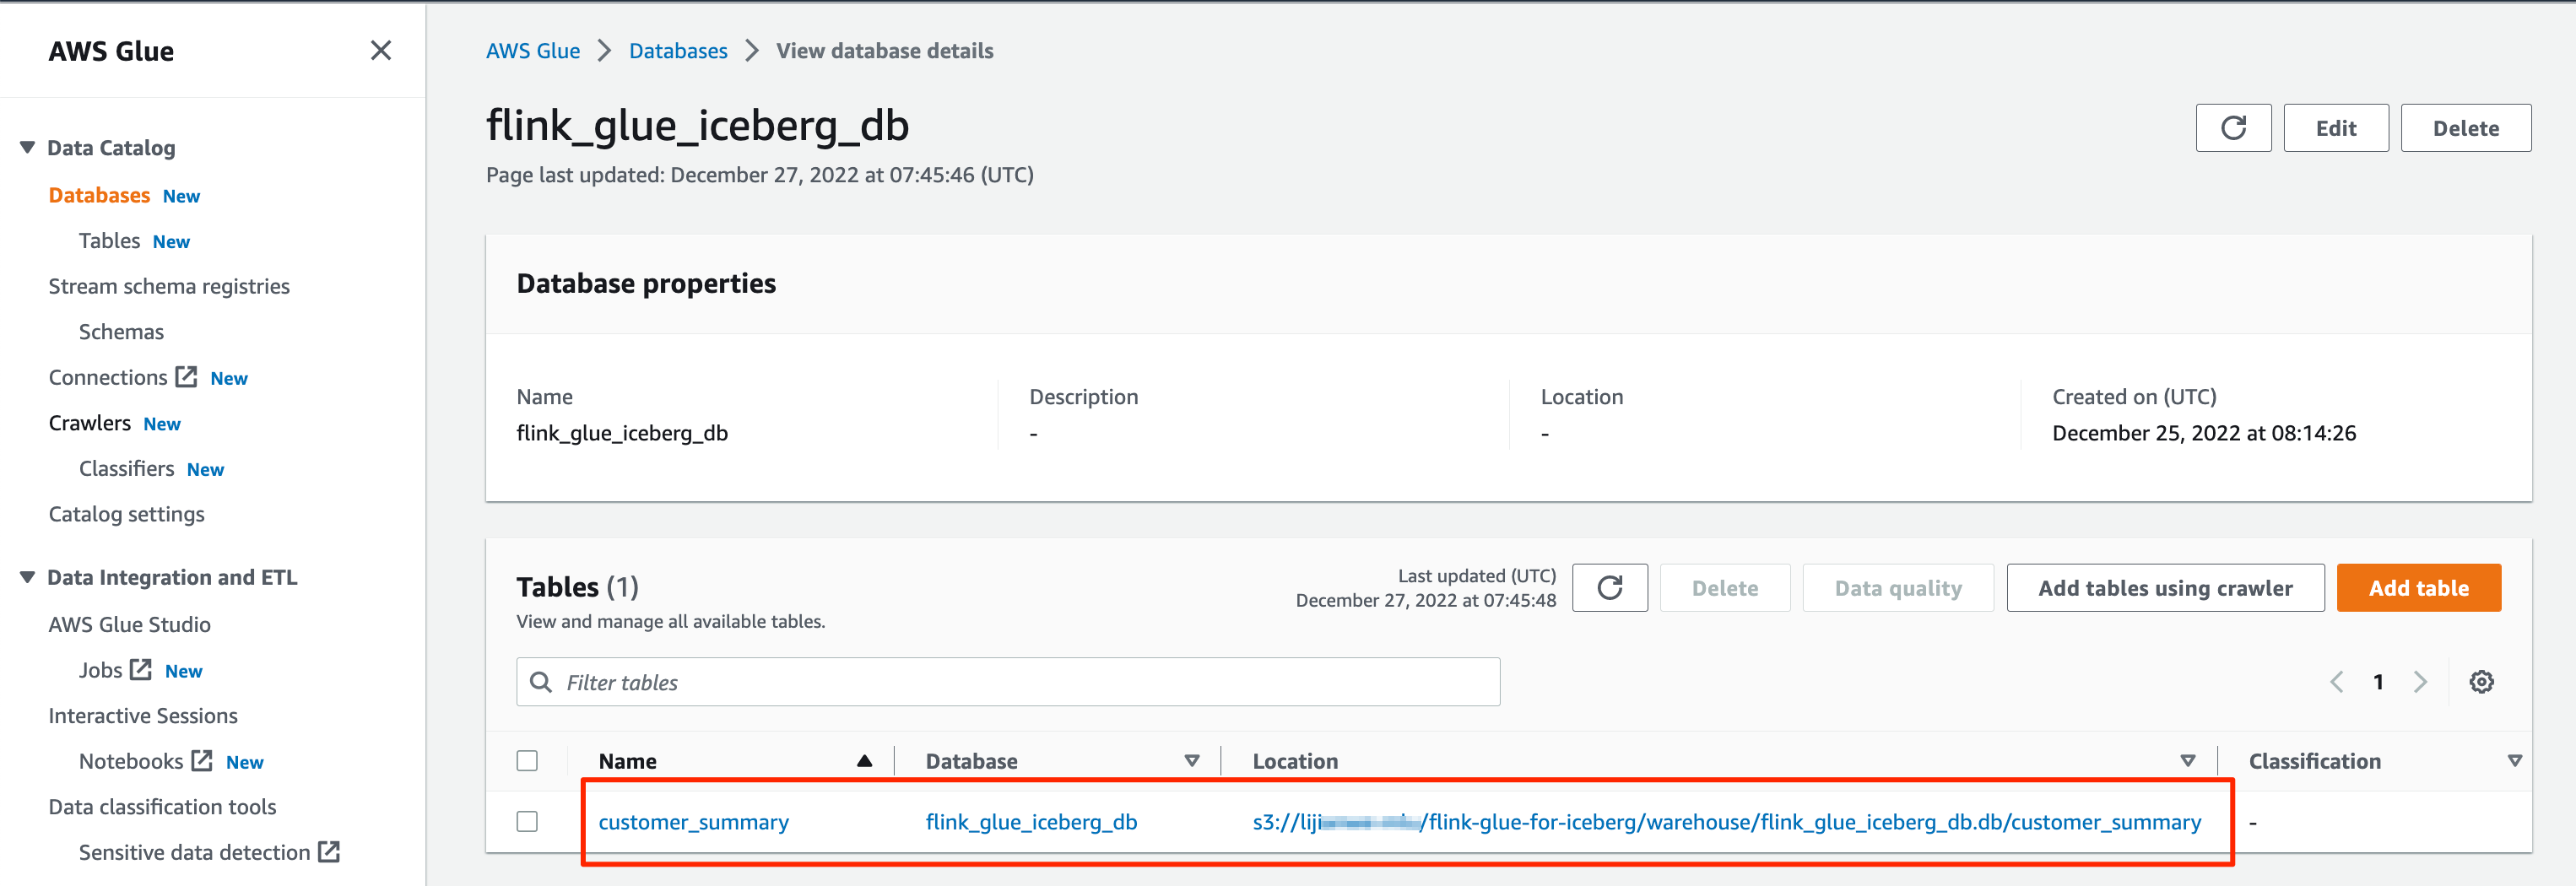Open Crawlers in the sidebar
The image size is (2576, 886).
coord(90,423)
